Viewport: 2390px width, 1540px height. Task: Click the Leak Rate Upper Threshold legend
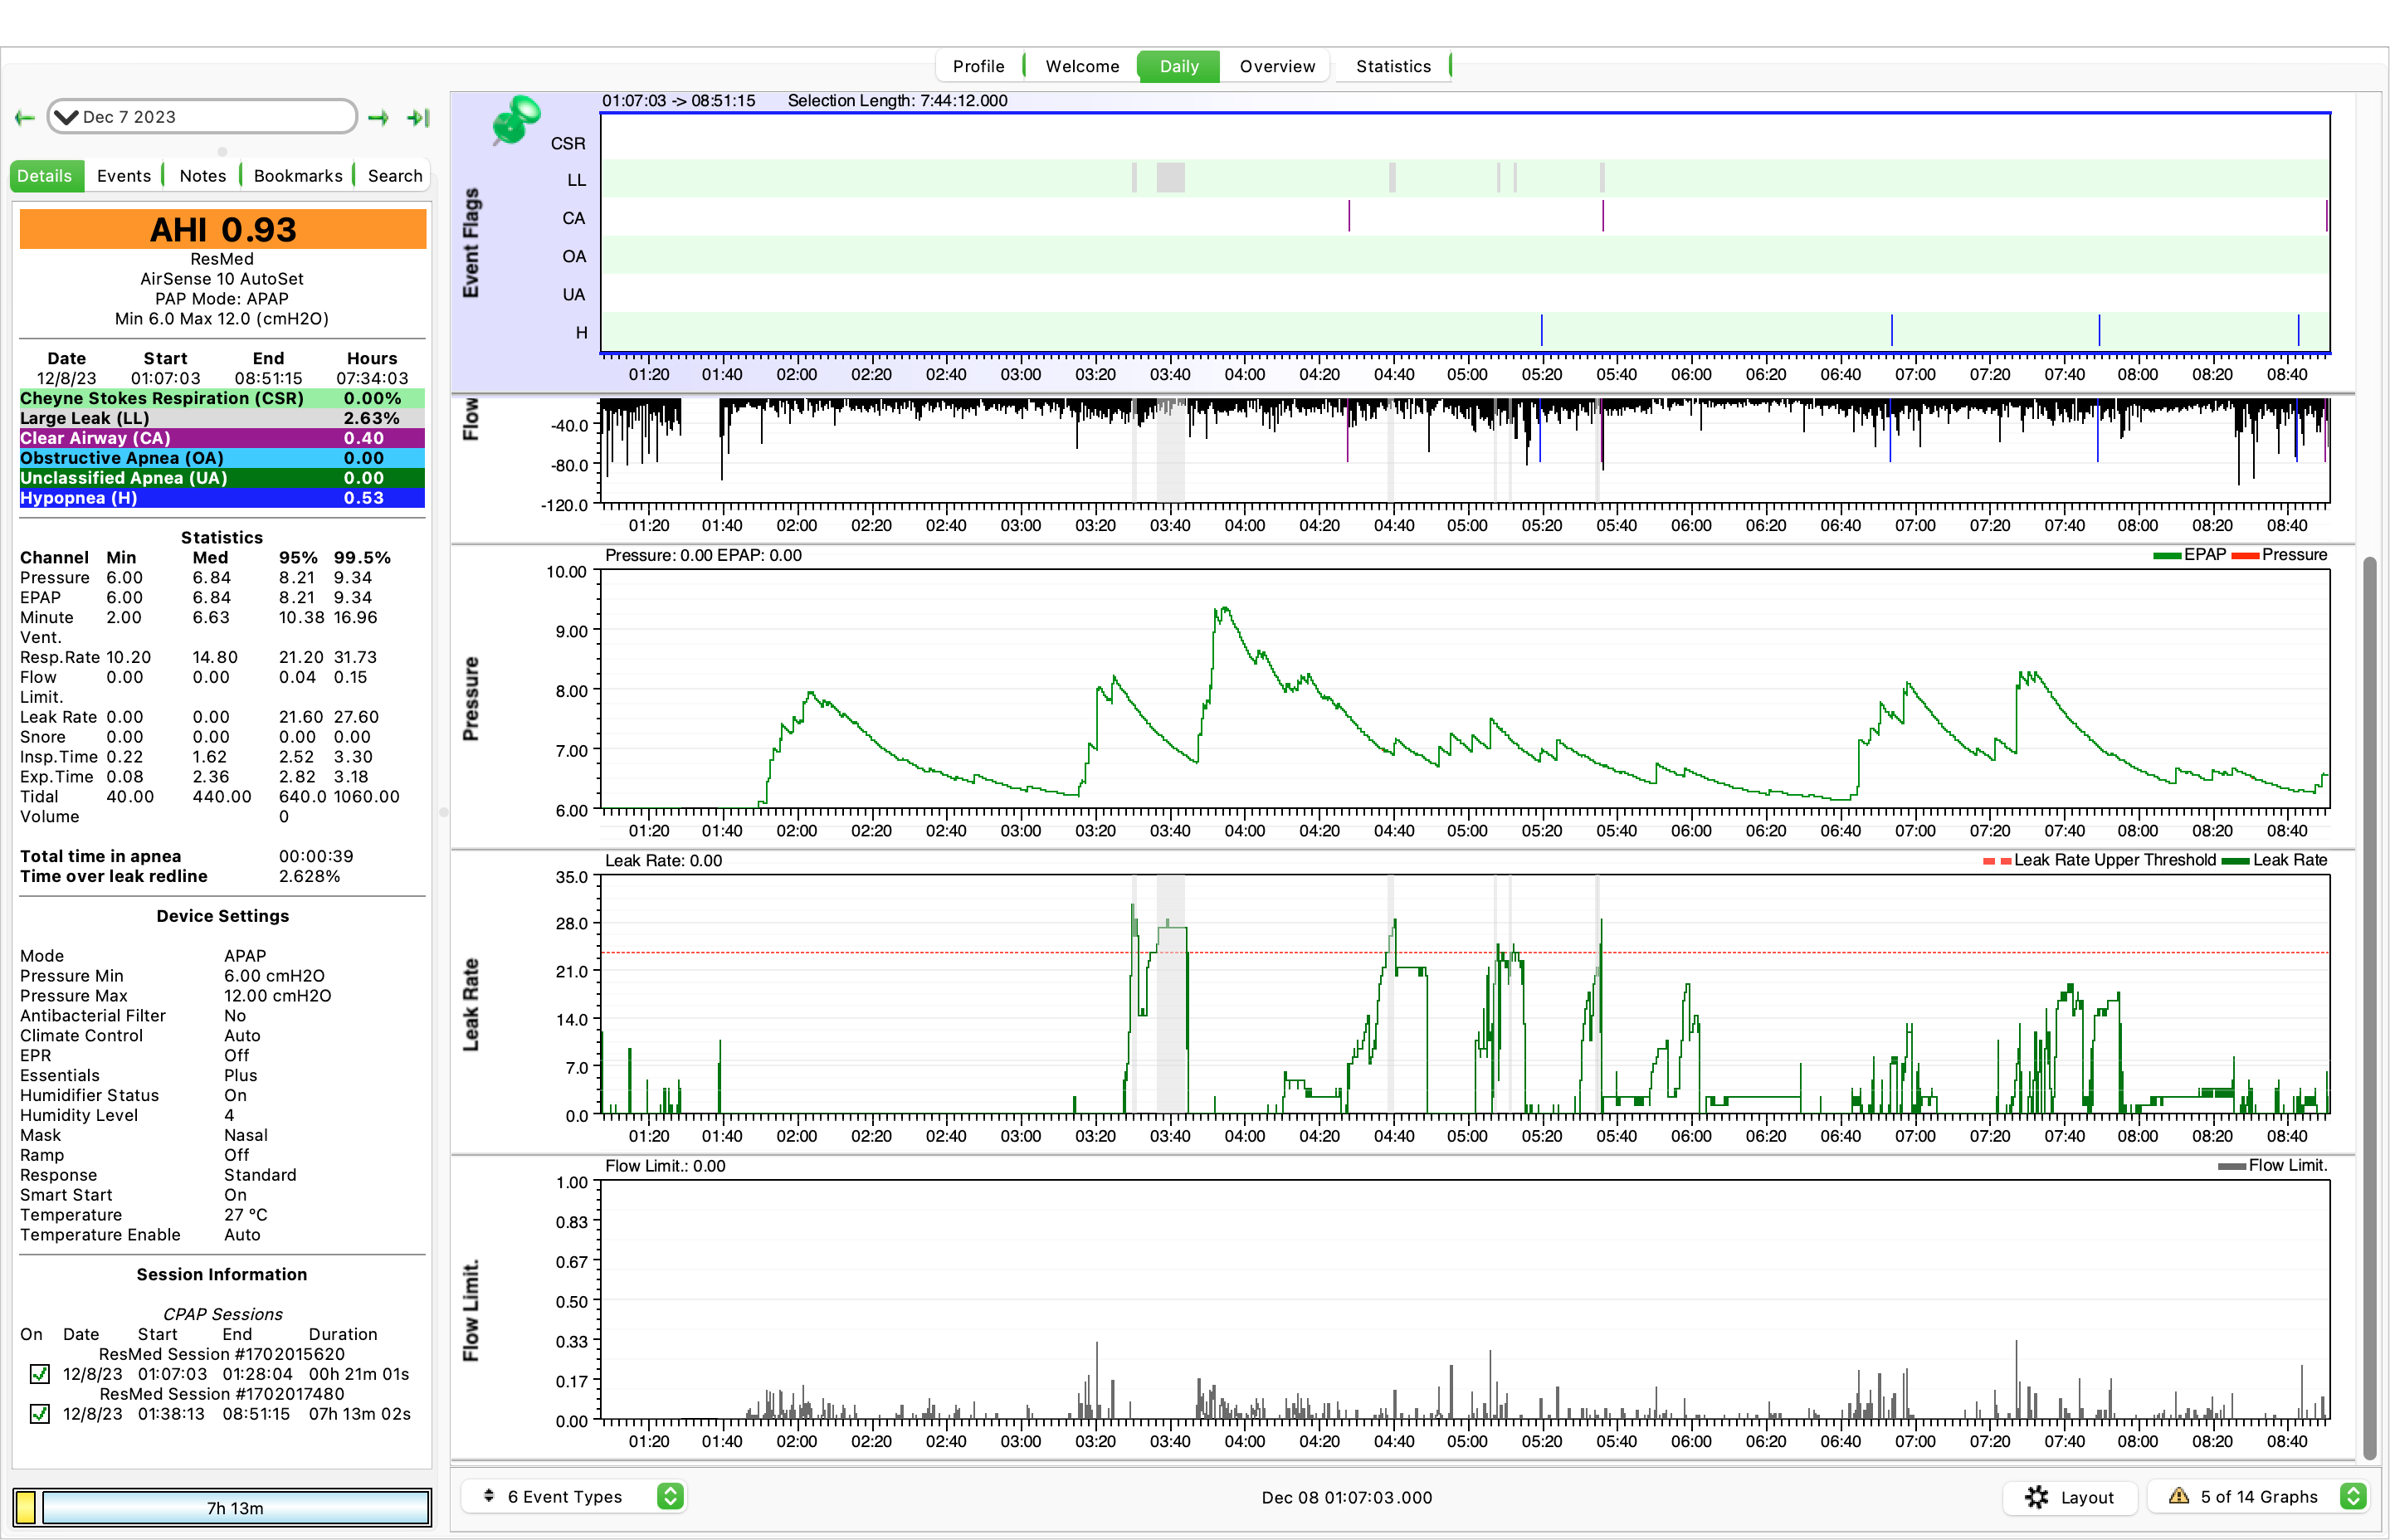[2099, 860]
